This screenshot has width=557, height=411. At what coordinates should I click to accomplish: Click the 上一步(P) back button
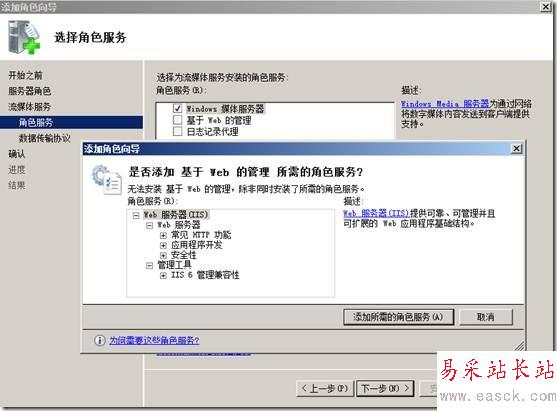[x=325, y=388]
